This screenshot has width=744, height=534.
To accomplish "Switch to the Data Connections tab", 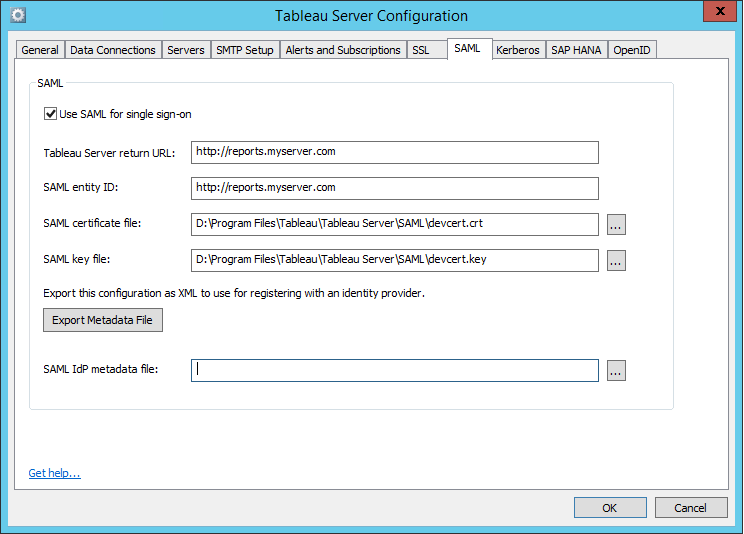I will point(112,50).
